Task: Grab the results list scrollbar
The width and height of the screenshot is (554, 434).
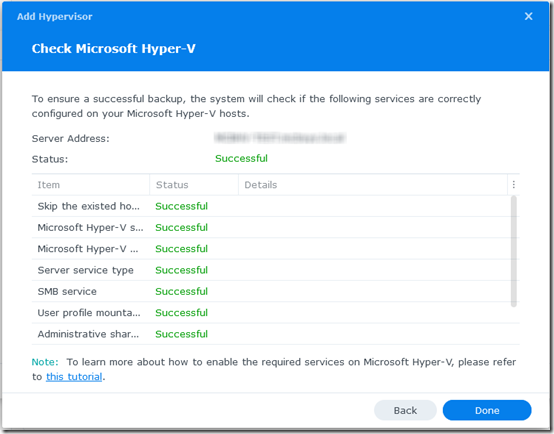Action: pyautogui.click(x=513, y=251)
